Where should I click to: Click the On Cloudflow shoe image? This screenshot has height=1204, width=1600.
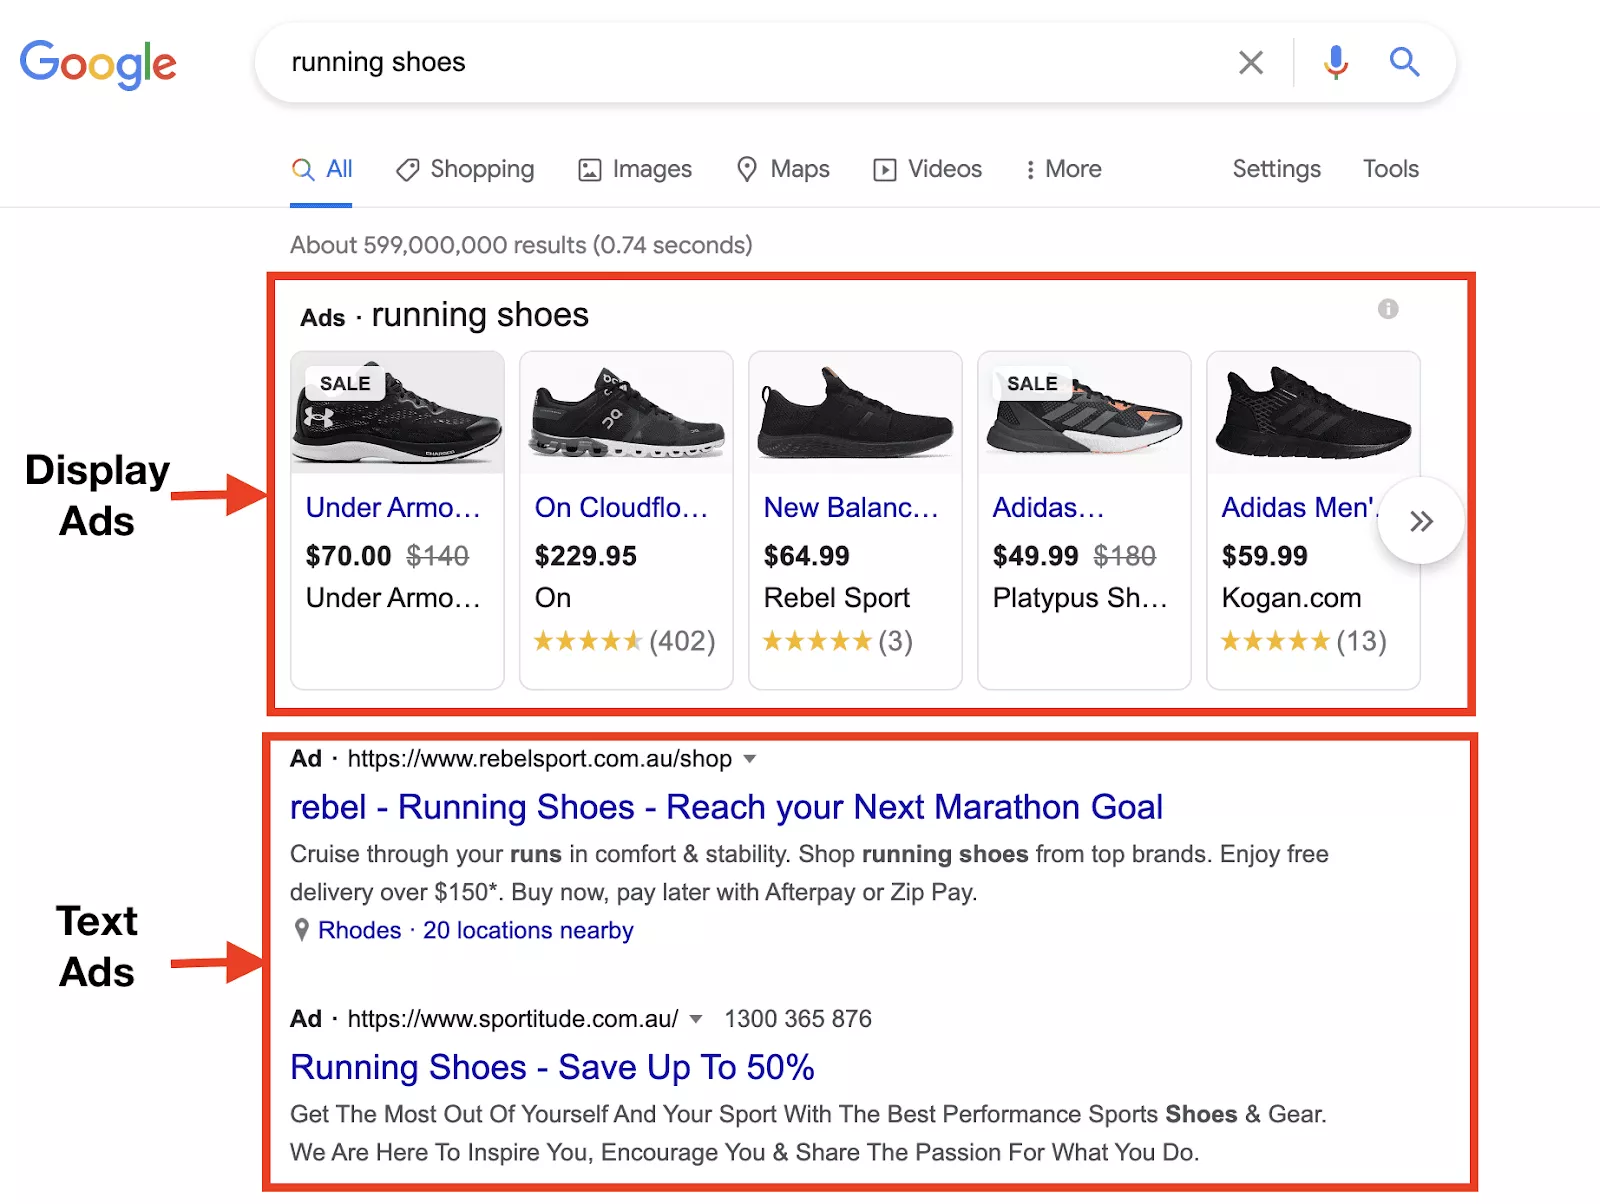[x=626, y=413]
